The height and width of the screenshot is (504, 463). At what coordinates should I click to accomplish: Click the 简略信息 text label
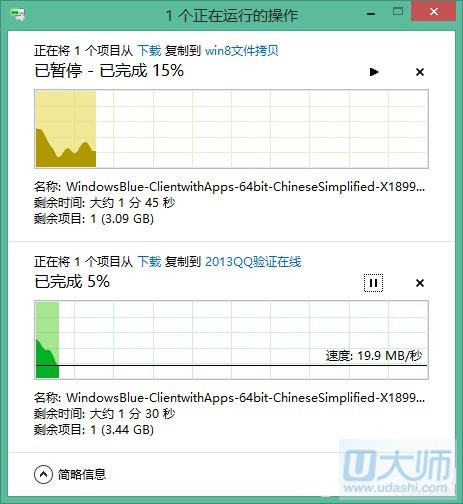pyautogui.click(x=82, y=474)
